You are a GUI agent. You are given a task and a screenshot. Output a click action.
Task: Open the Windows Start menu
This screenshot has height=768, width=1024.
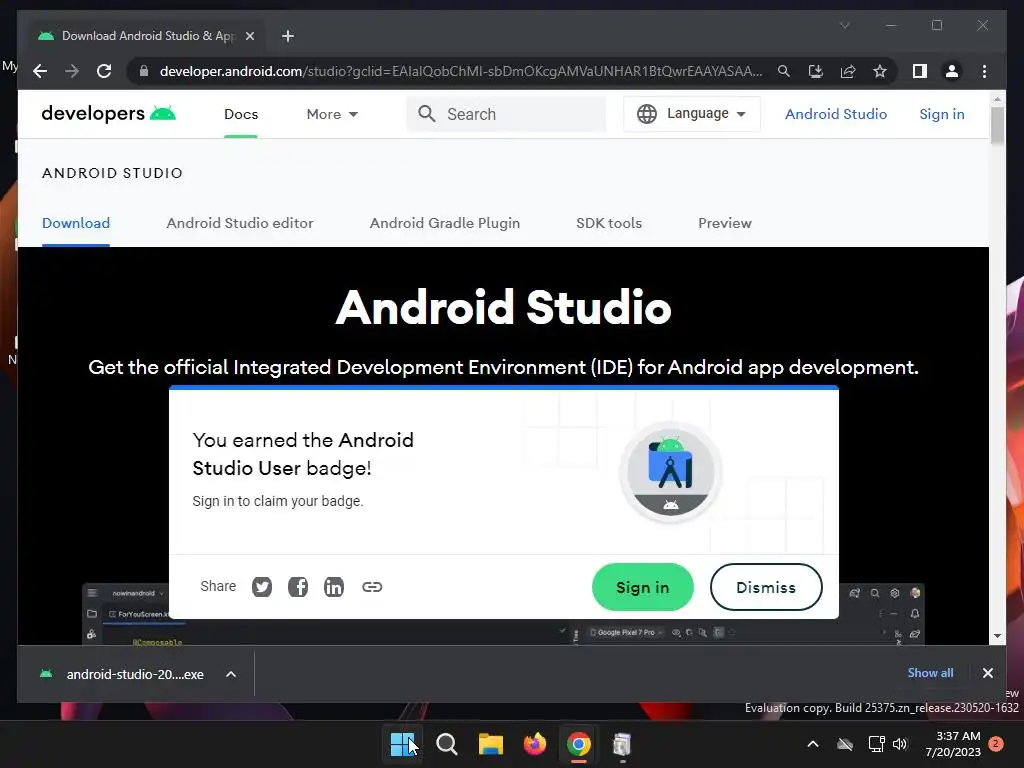tap(403, 744)
